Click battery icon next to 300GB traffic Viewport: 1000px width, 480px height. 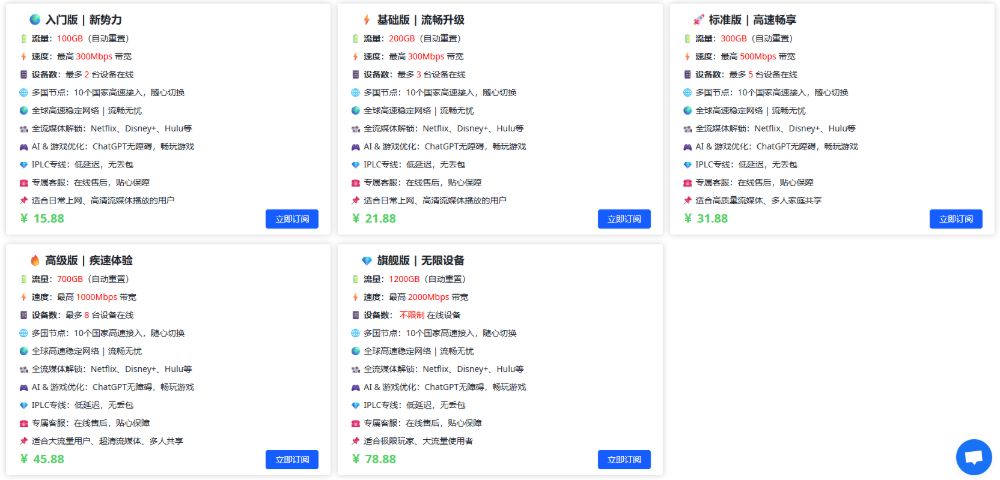coord(688,38)
